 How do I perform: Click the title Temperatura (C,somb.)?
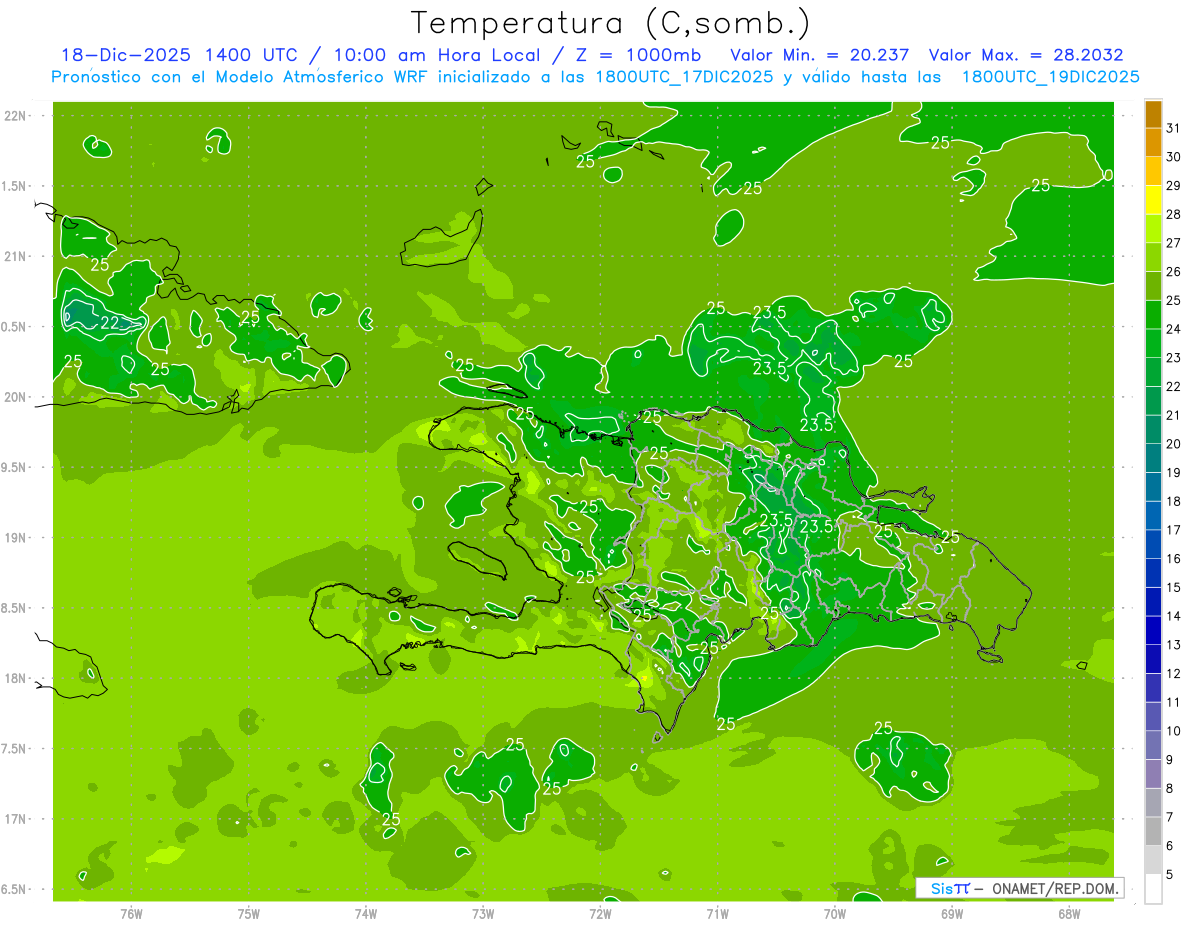click(x=610, y=23)
